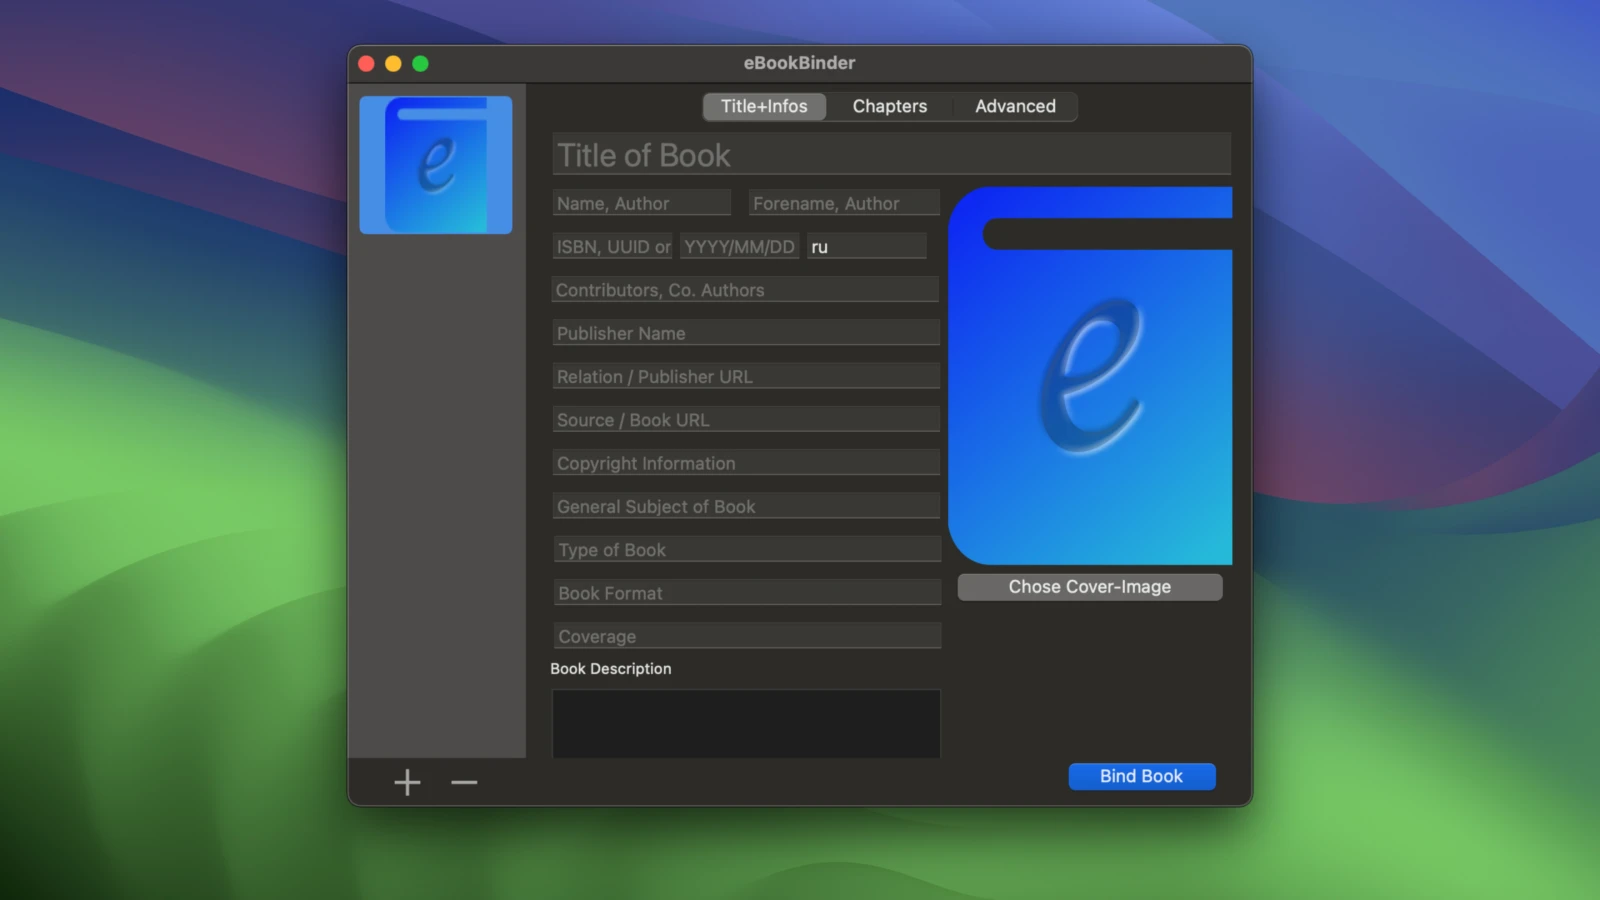The width and height of the screenshot is (1600, 900).
Task: Click the Forename, Author field
Action: click(x=843, y=203)
